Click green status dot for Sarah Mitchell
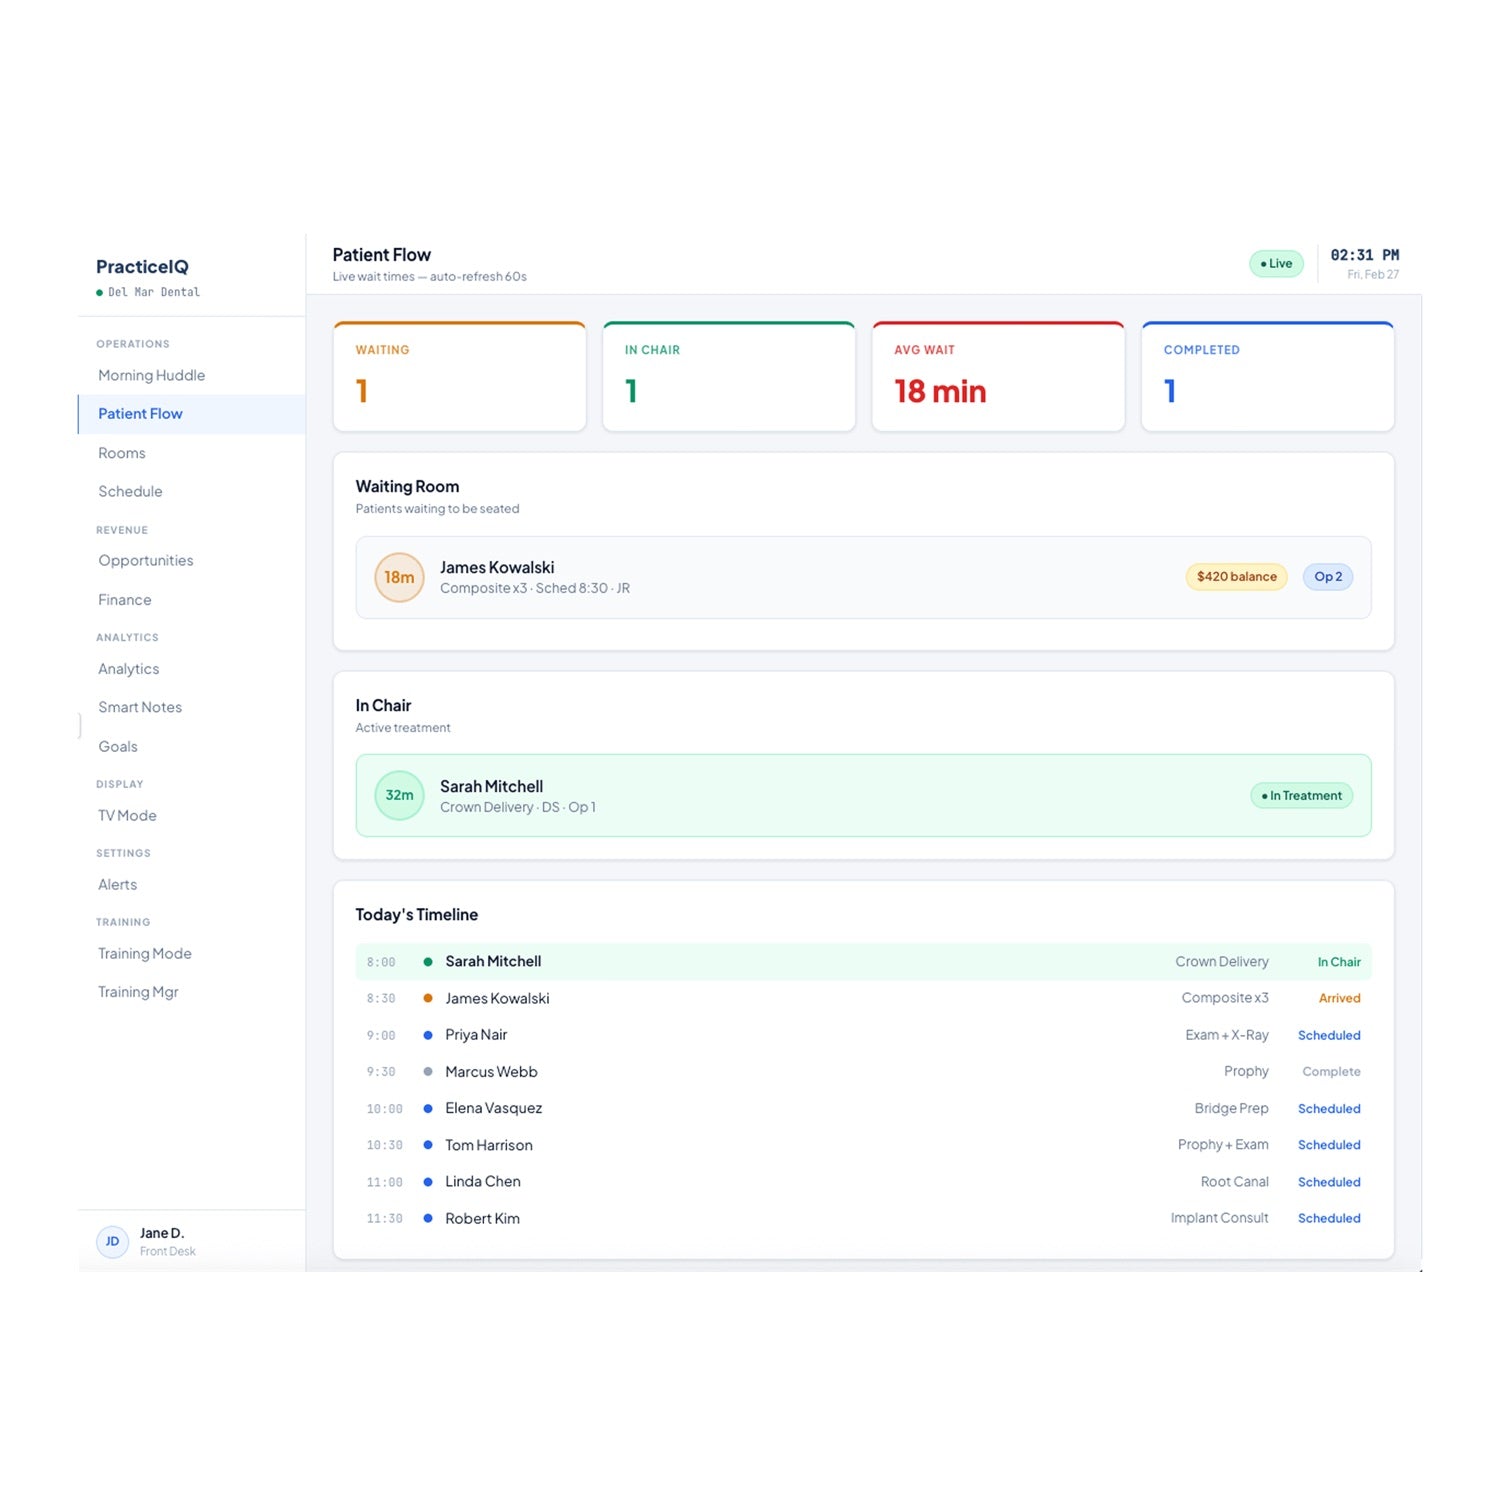 click(x=428, y=962)
